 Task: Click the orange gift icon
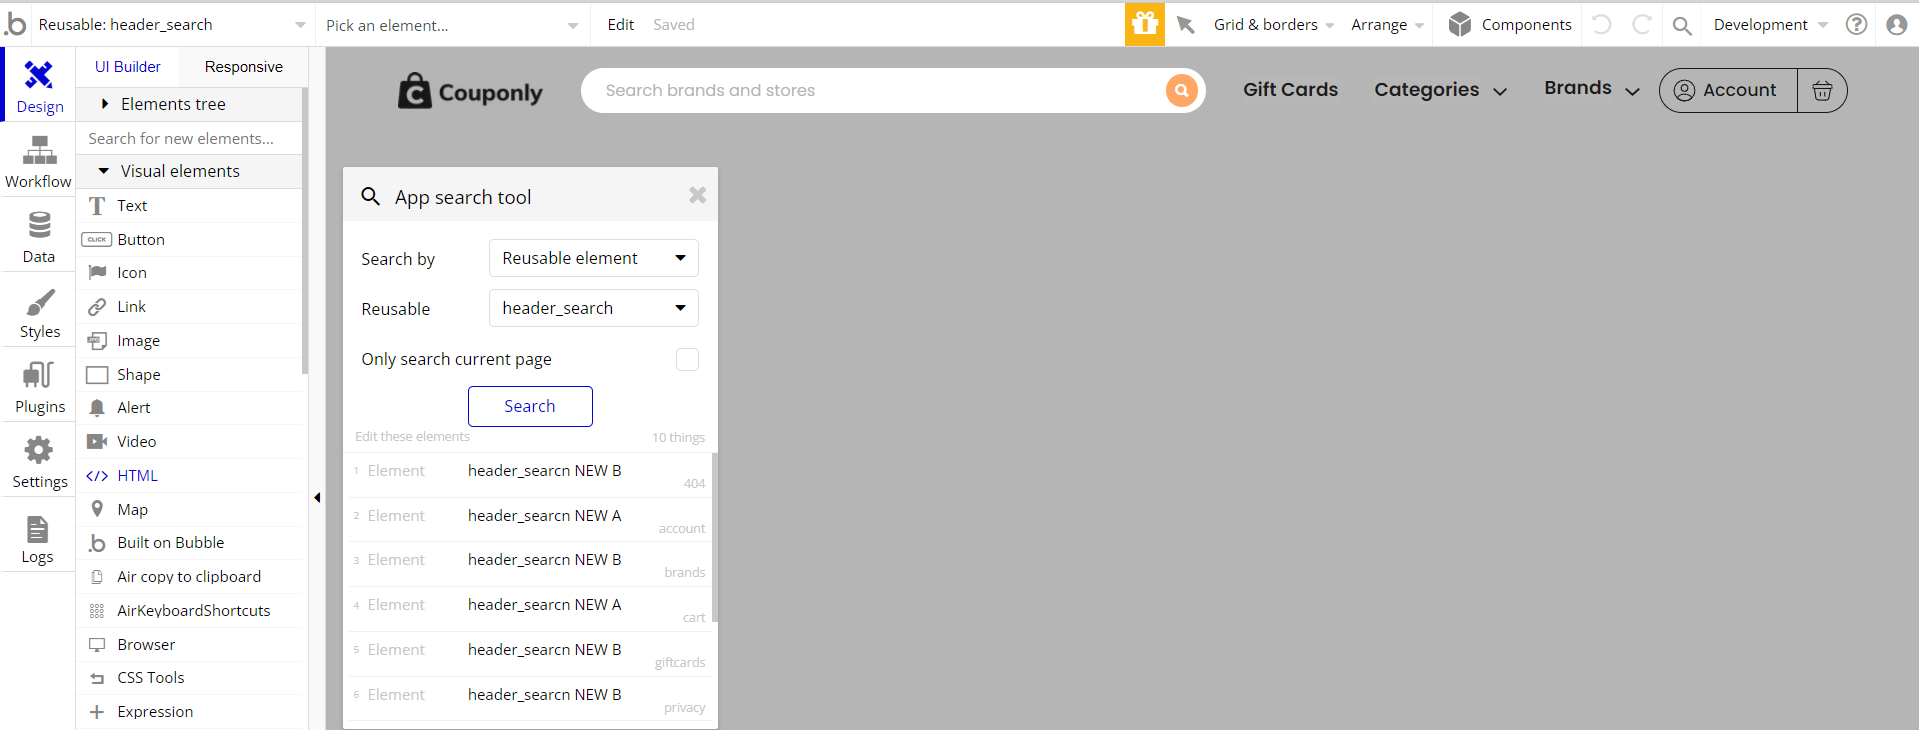click(x=1145, y=24)
